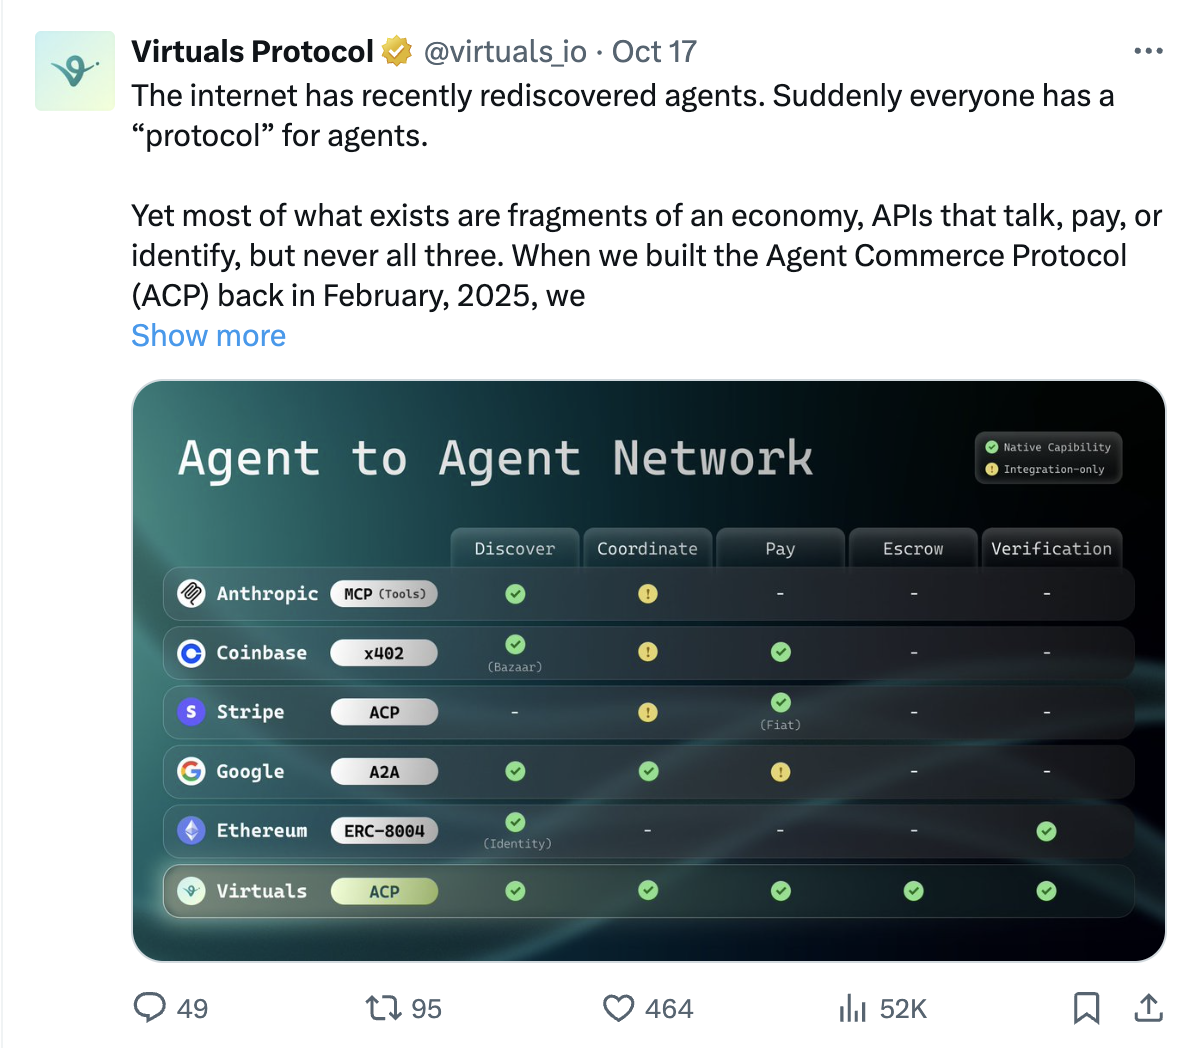The width and height of the screenshot is (1190, 1048).
Task: Expand tweet text with Show more
Action: (x=209, y=335)
